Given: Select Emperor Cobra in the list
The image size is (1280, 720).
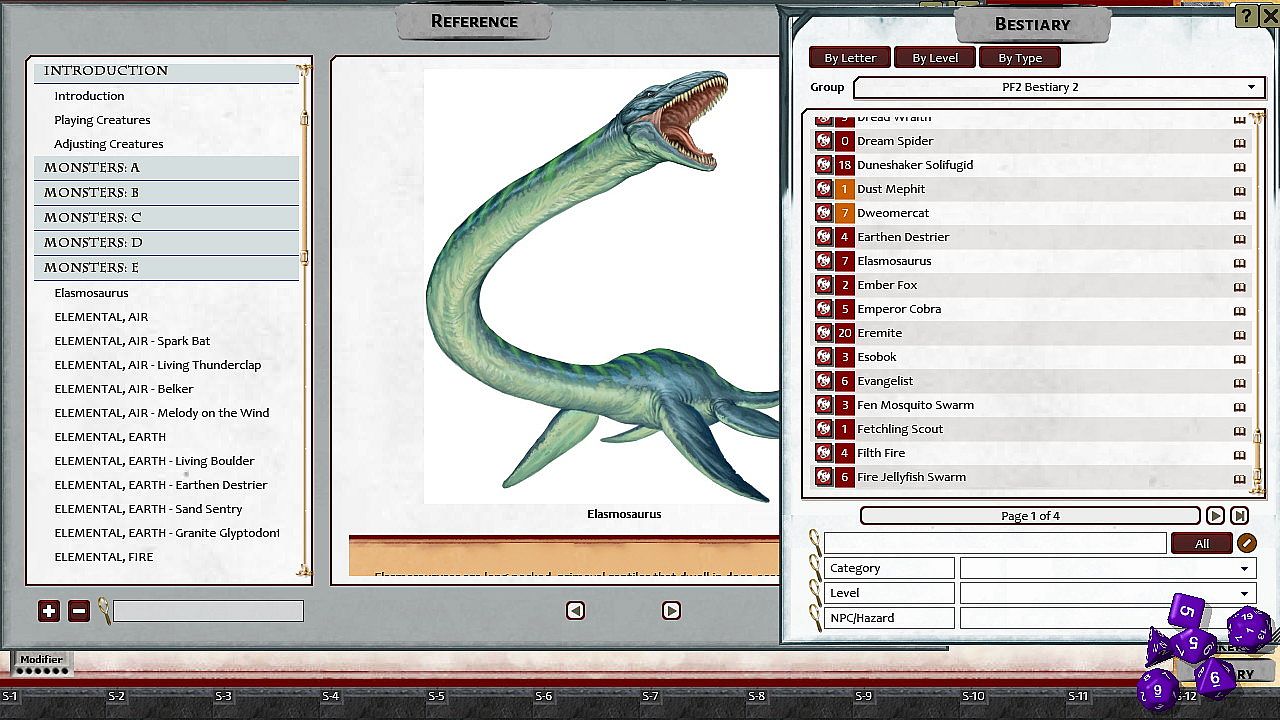Looking at the screenshot, I should click(898, 309).
